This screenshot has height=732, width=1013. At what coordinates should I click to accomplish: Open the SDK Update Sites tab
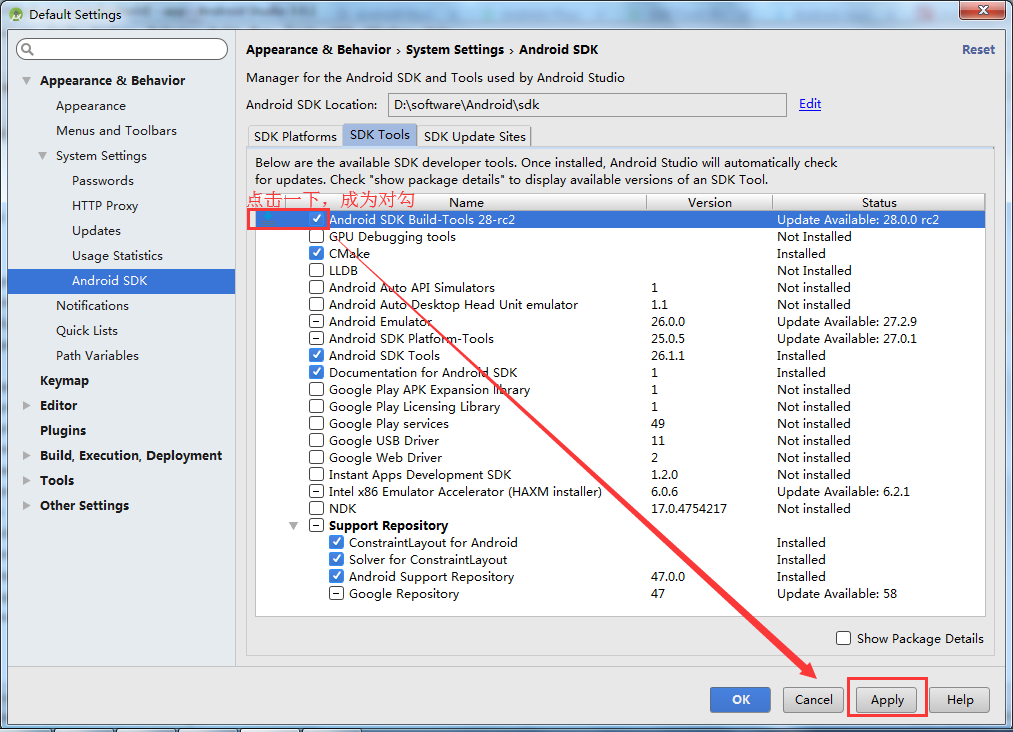(475, 136)
